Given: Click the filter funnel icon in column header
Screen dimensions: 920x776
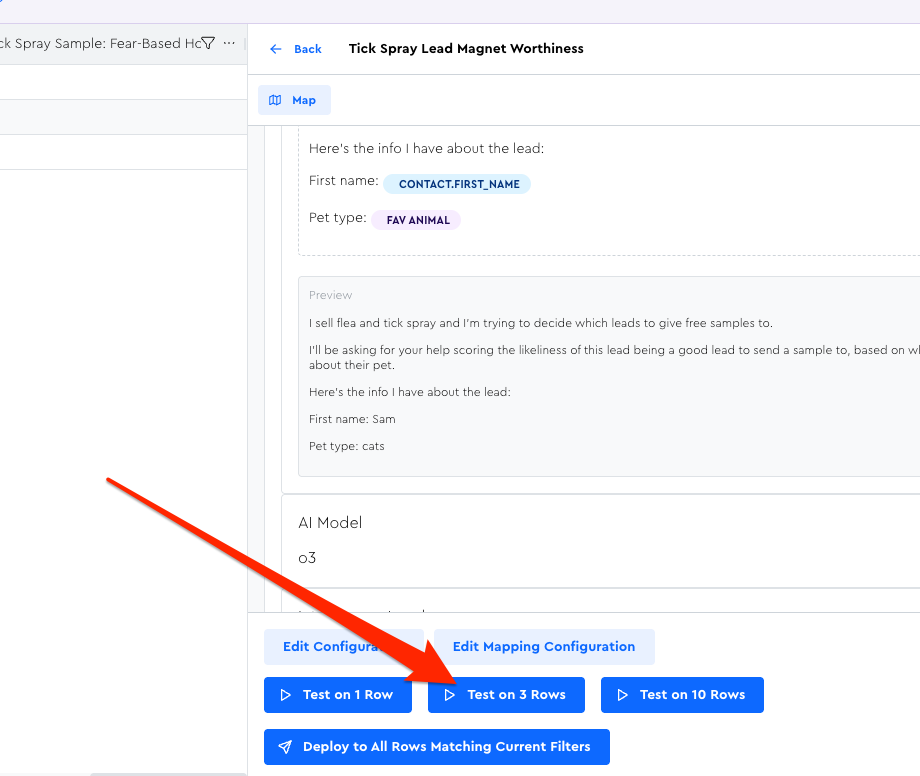Looking at the screenshot, I should click(208, 43).
